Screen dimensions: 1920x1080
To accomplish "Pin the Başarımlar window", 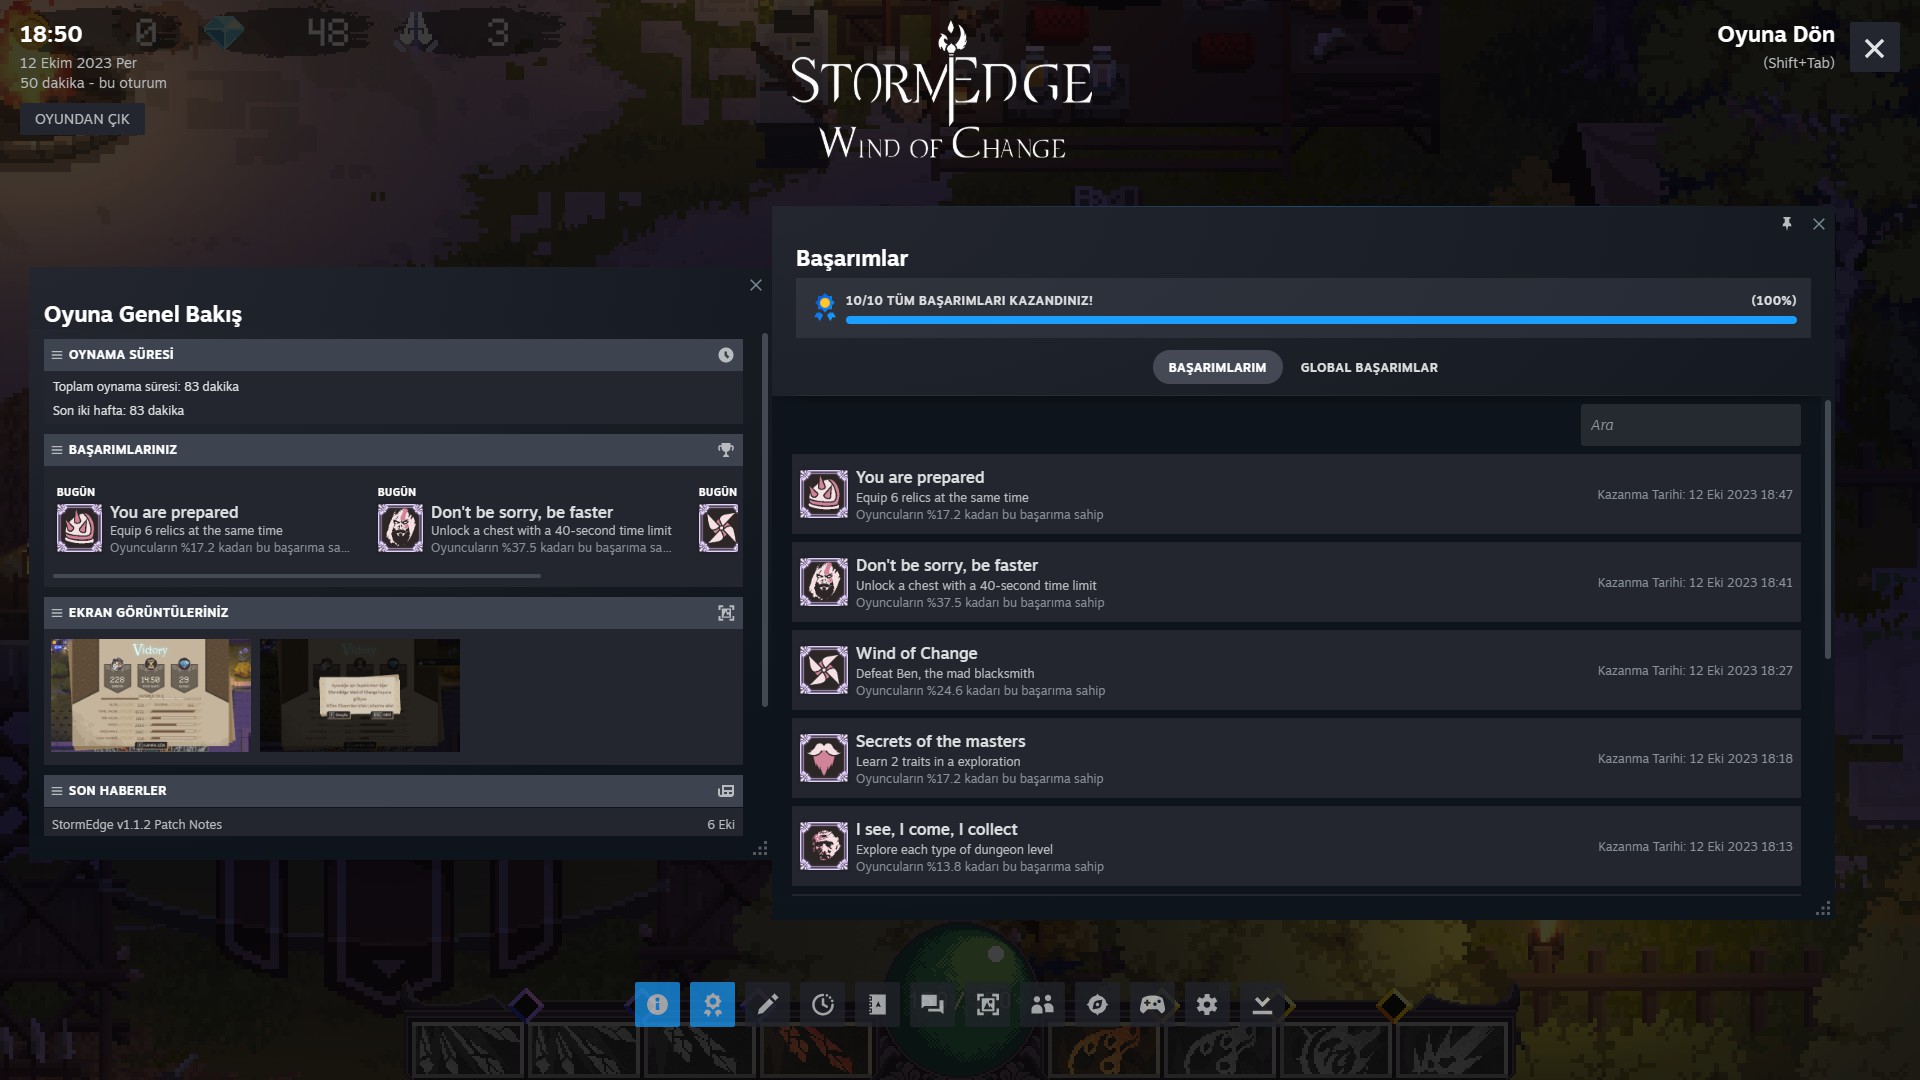I will [1786, 224].
